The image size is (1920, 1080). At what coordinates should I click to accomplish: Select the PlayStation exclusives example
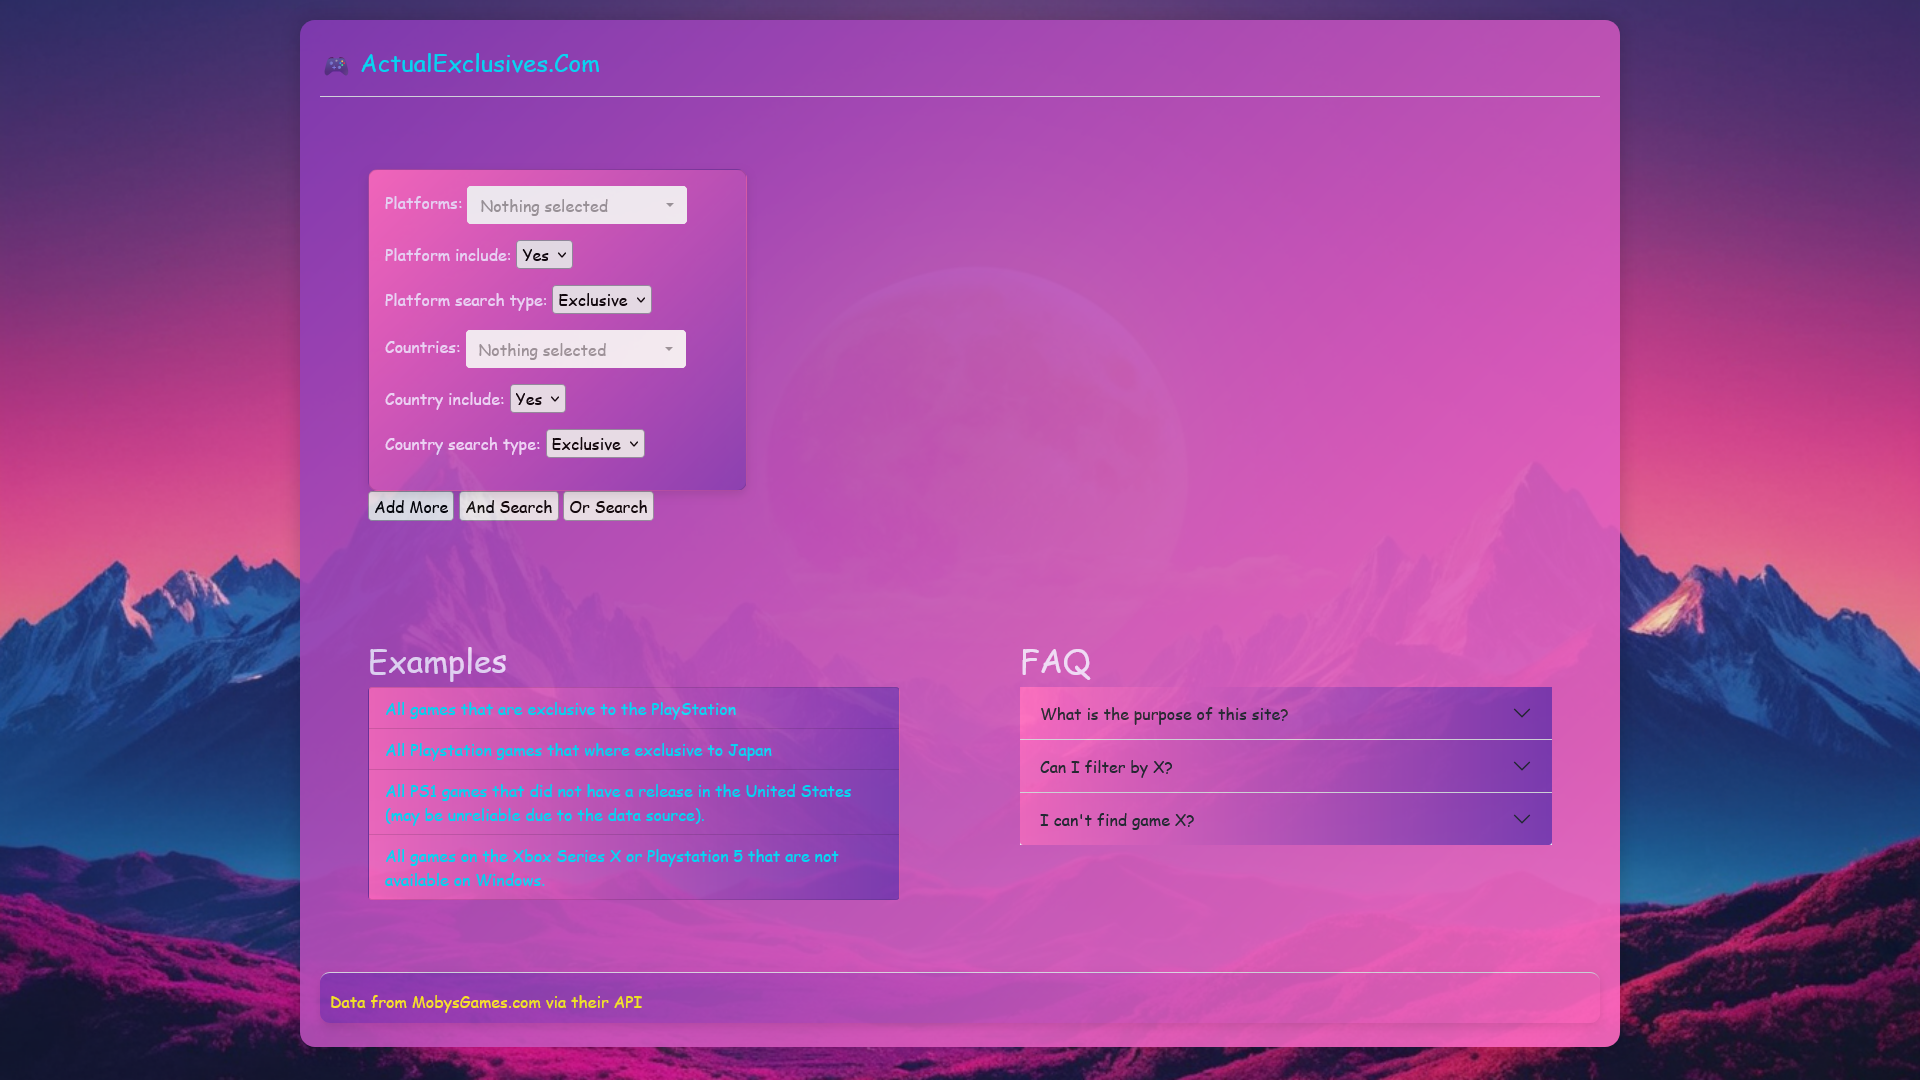(x=562, y=709)
